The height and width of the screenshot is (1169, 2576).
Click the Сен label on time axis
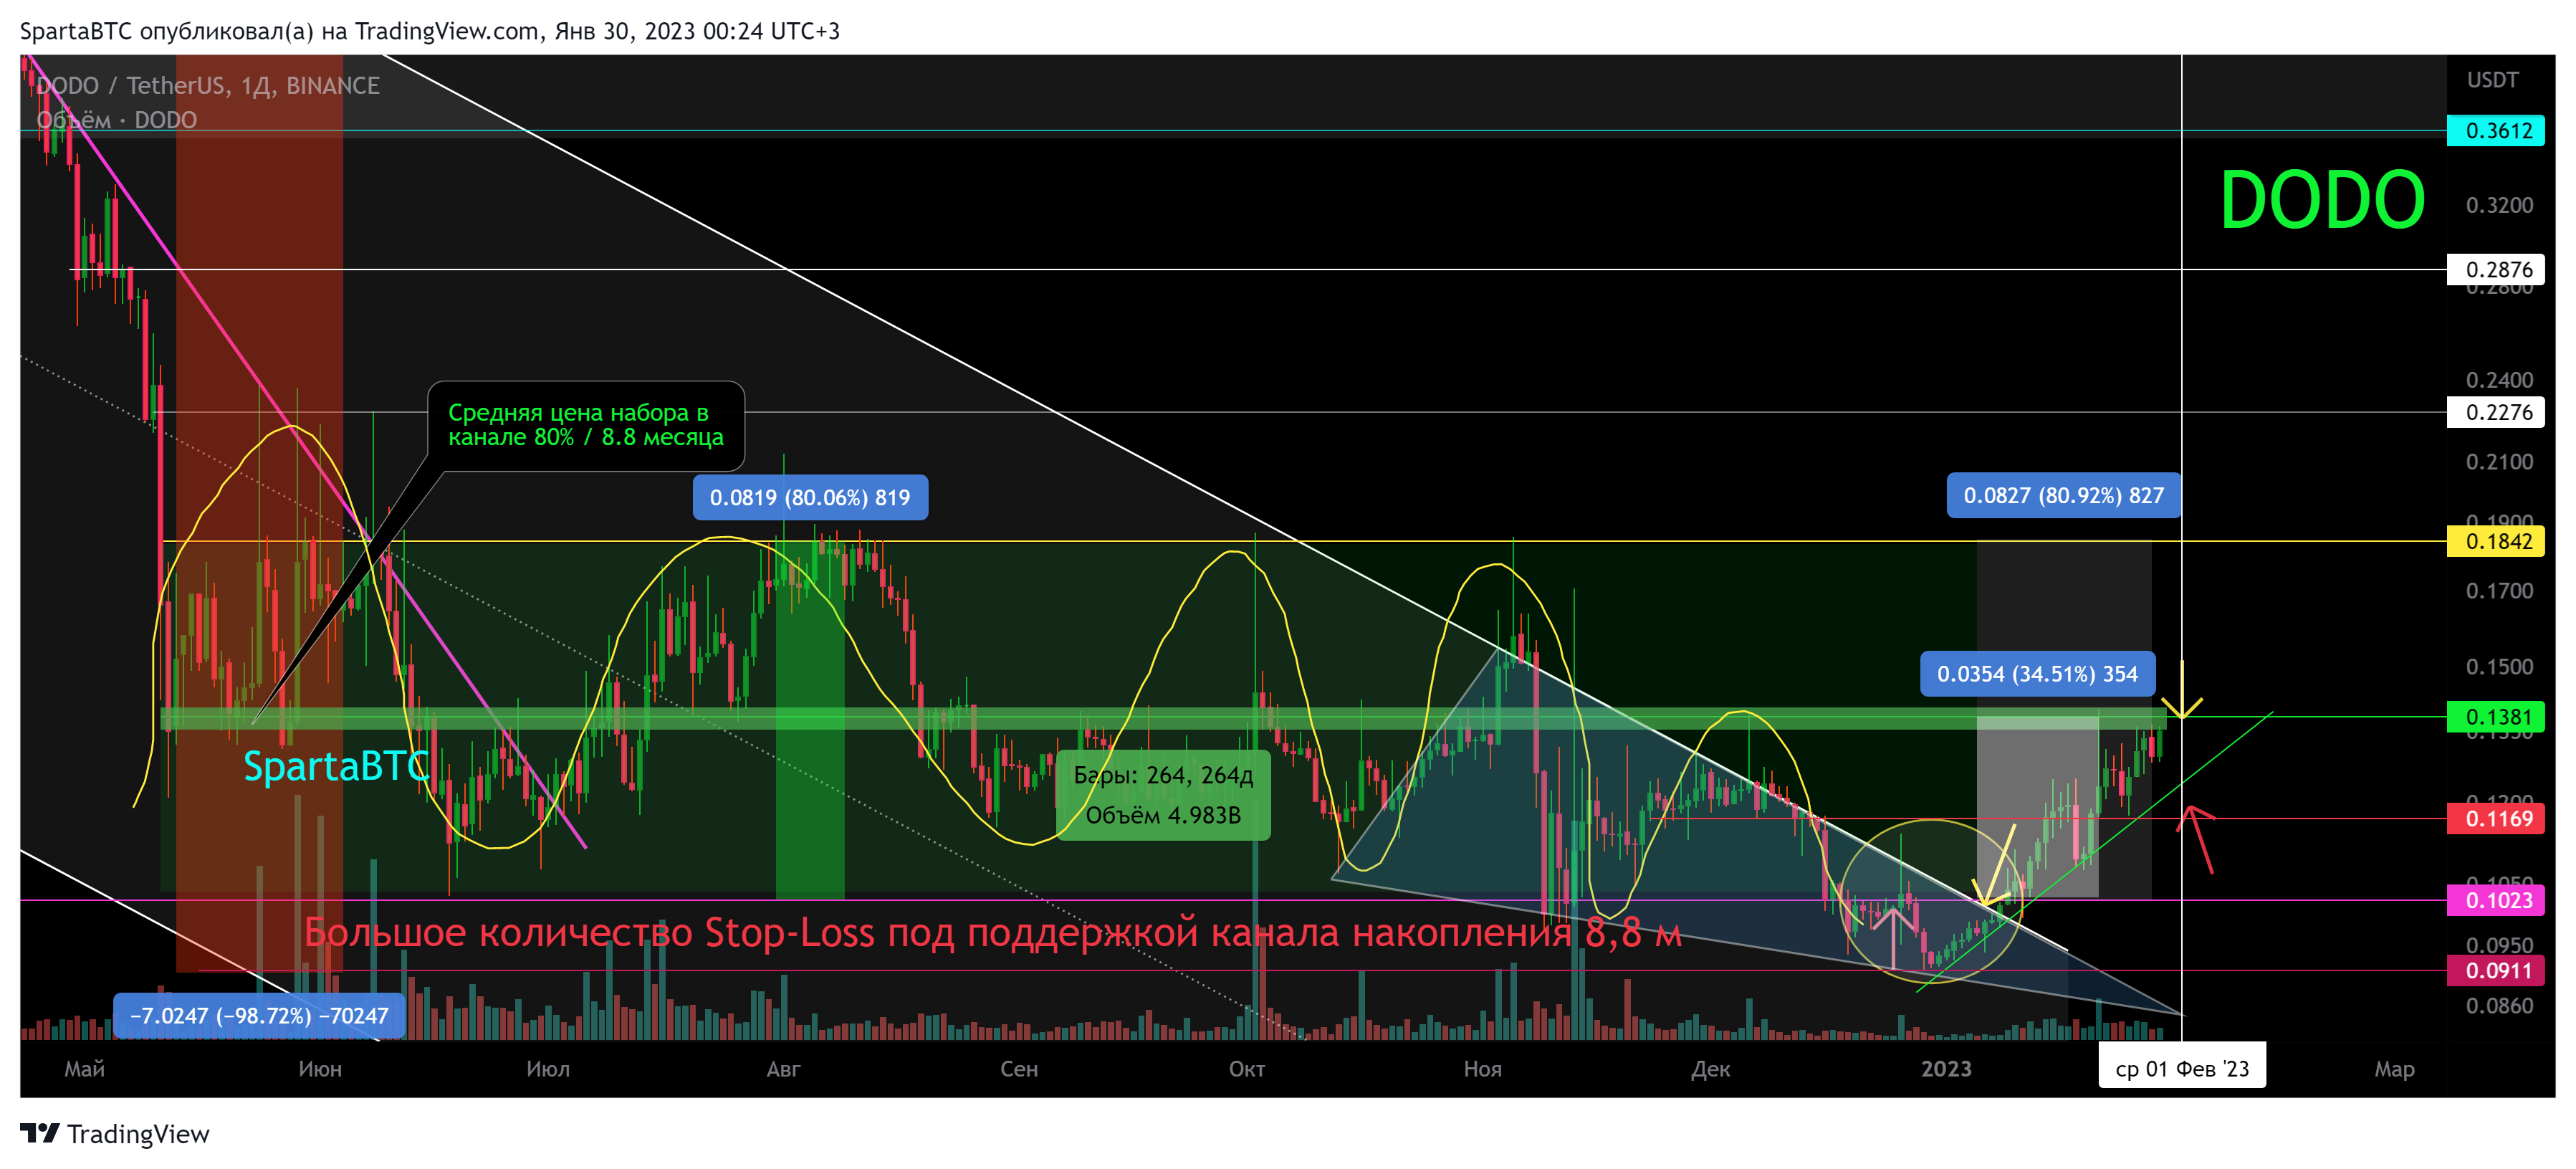click(x=1019, y=1069)
